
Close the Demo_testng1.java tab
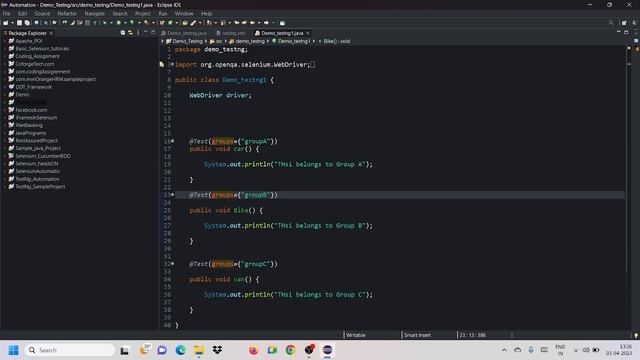coord(308,33)
